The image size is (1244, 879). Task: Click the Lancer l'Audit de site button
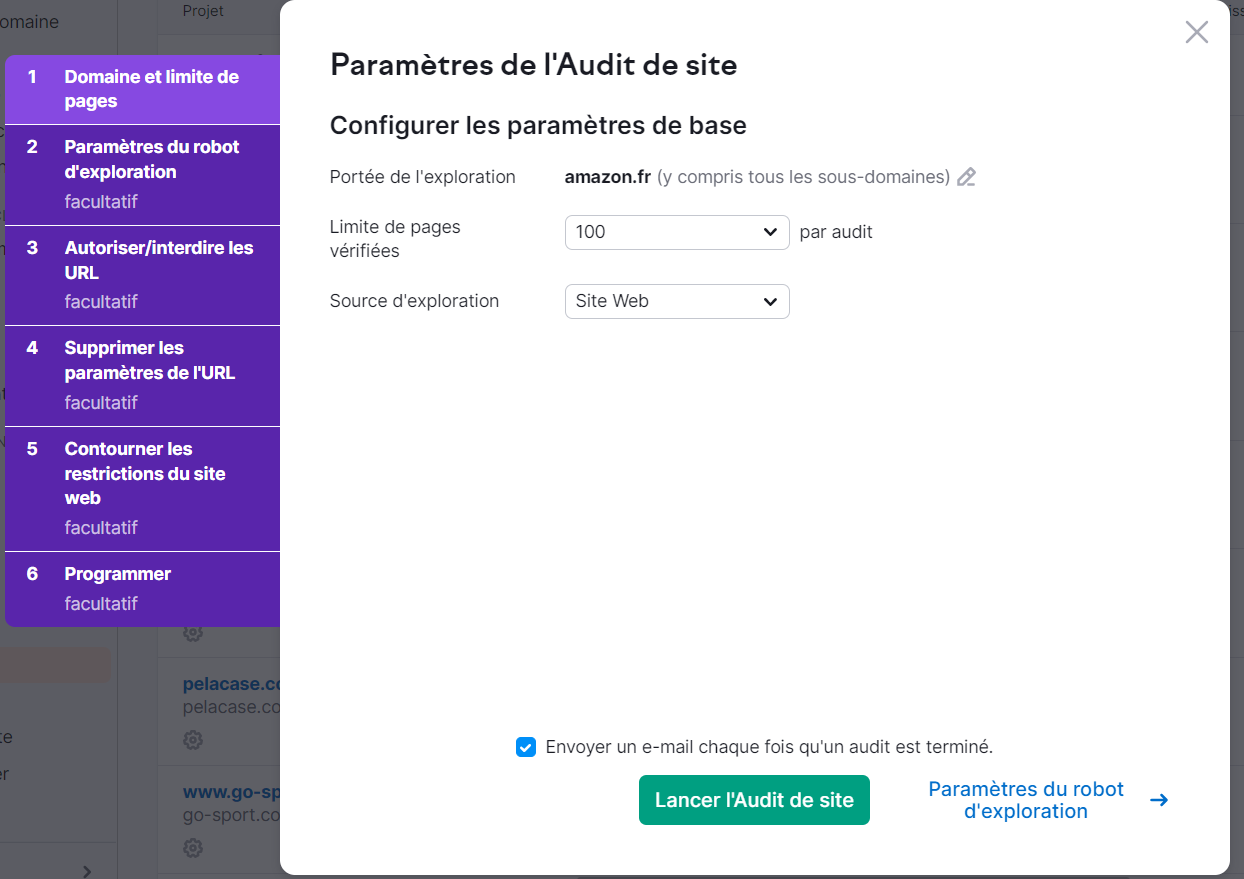click(x=754, y=800)
